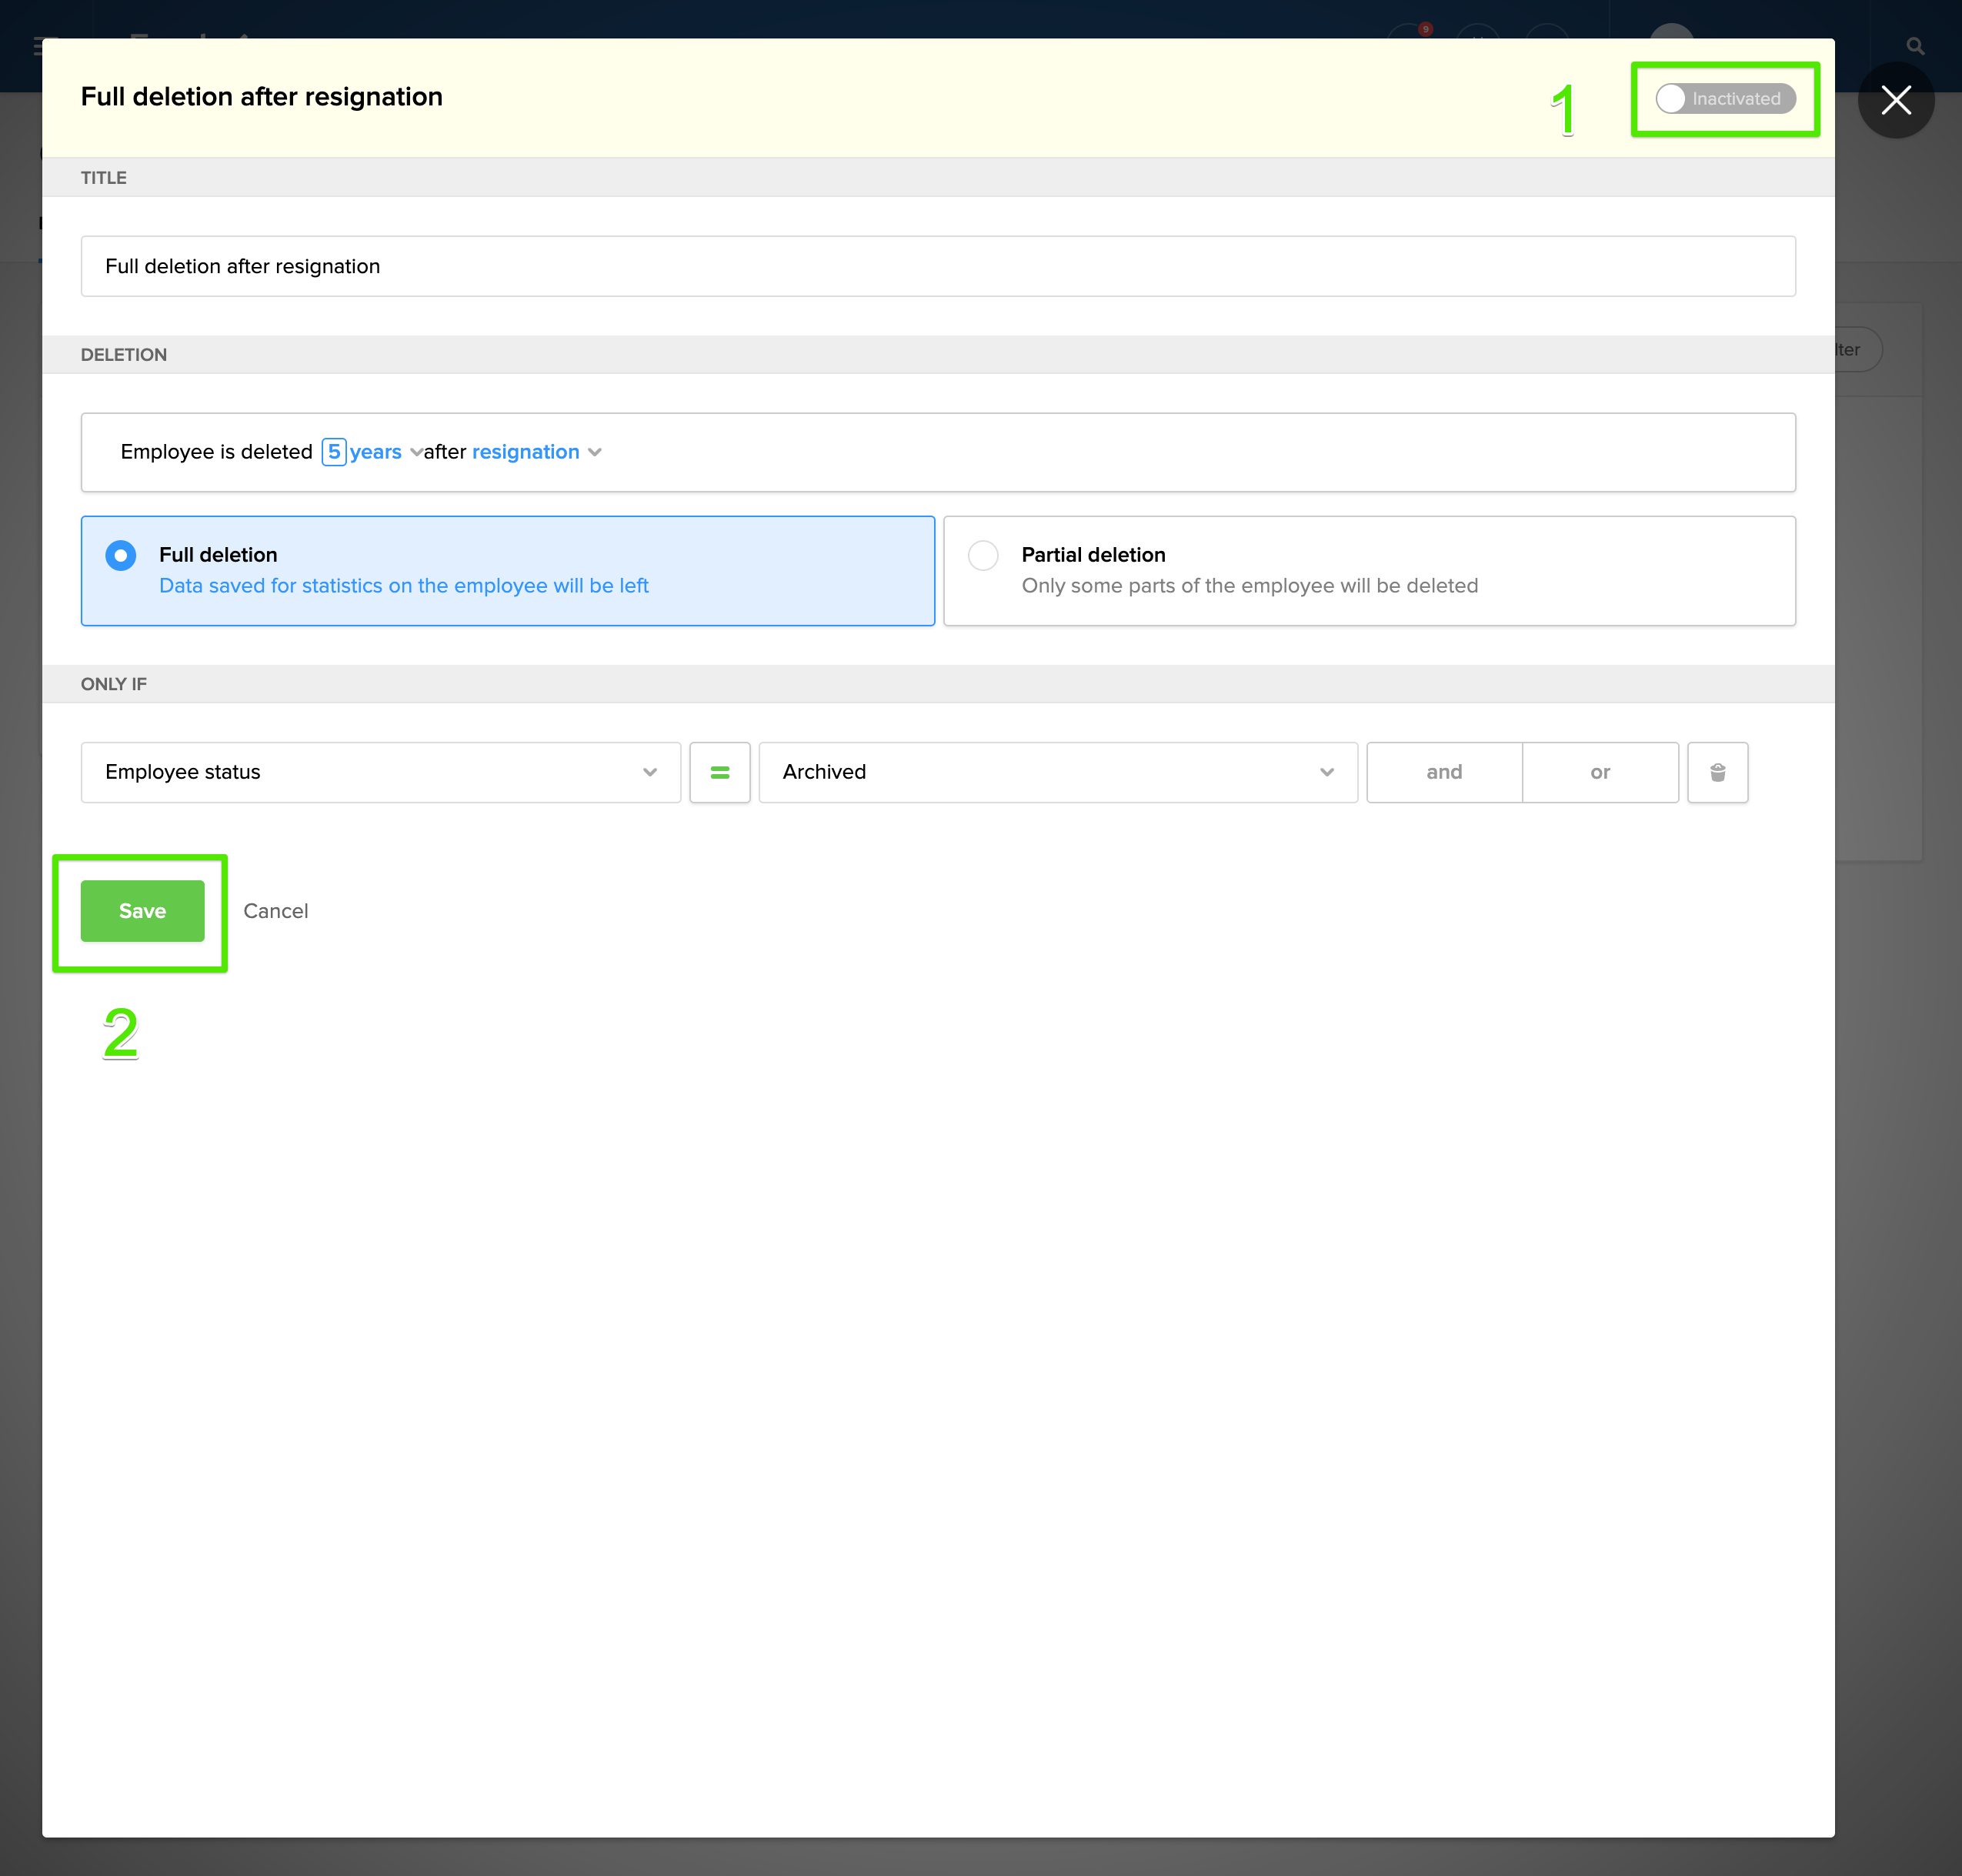Screen dimensions: 1962x1876
Task: Click the Cancel link
Action: 275,911
